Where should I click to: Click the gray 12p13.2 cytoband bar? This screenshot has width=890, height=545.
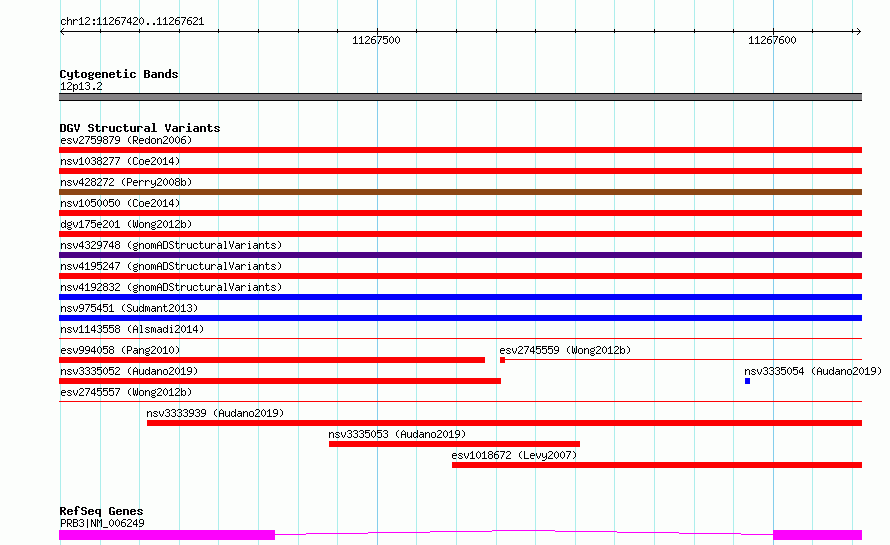click(x=460, y=97)
